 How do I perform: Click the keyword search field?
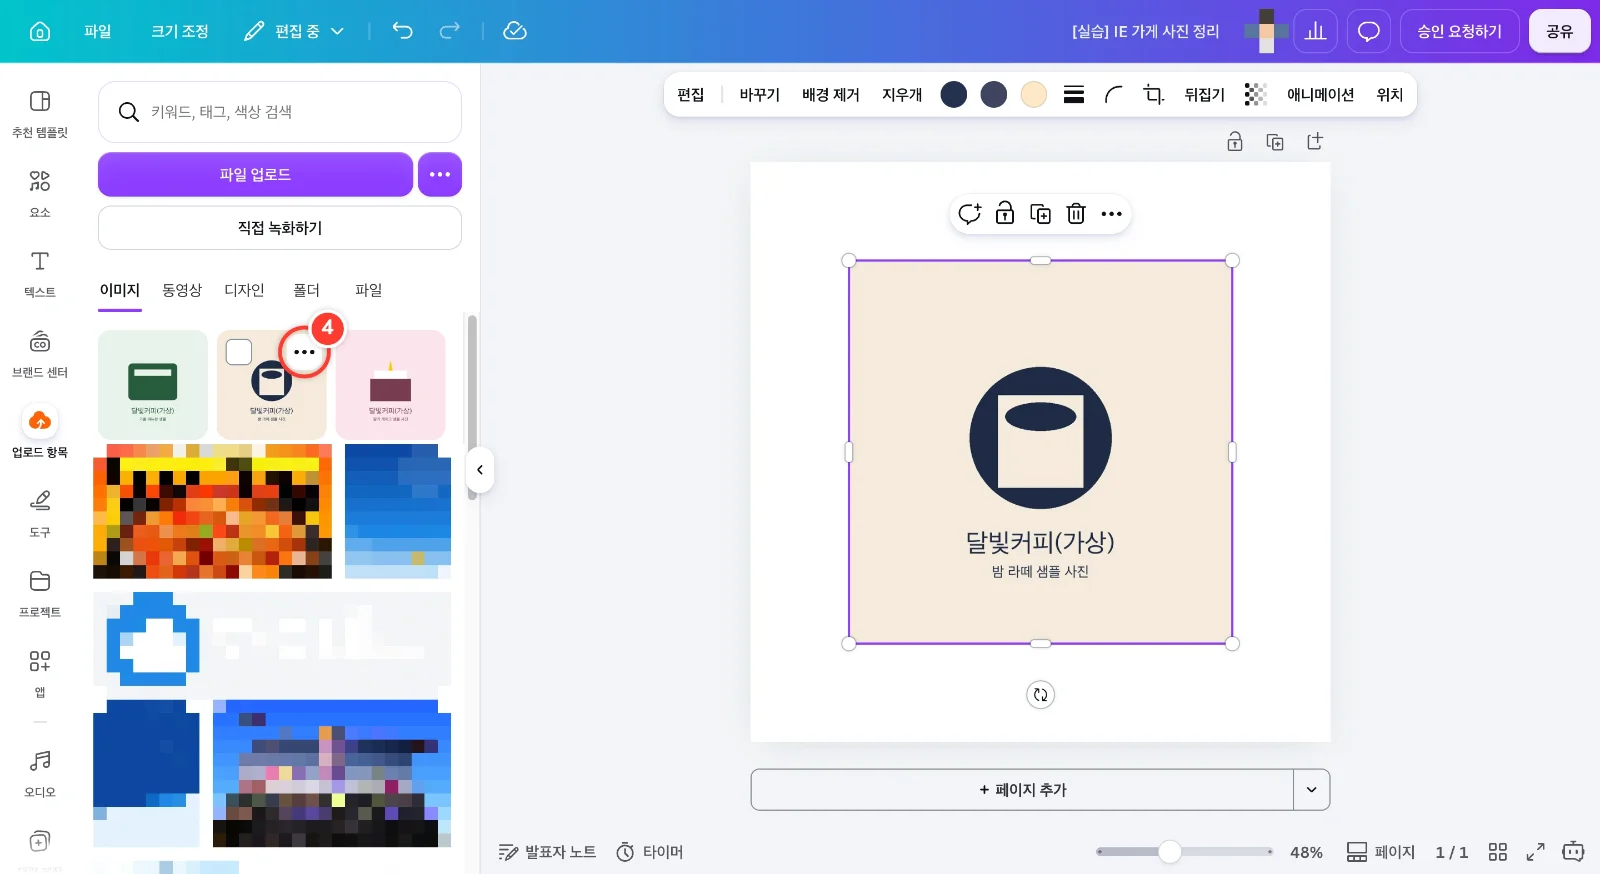[280, 112]
